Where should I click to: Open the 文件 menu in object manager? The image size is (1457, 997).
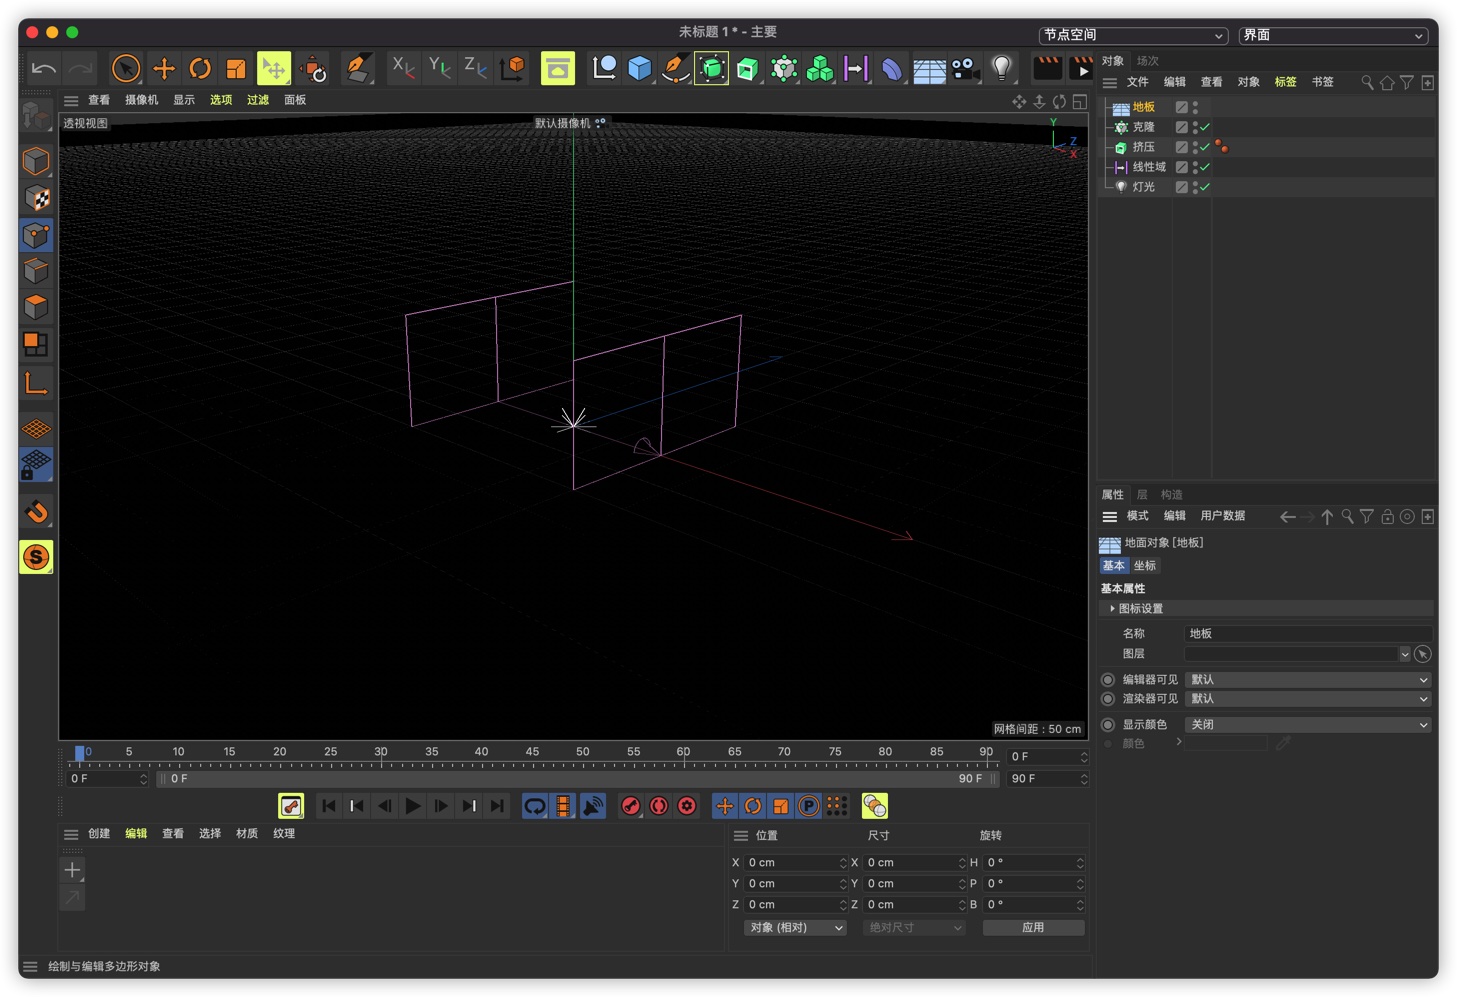pyautogui.click(x=1138, y=82)
